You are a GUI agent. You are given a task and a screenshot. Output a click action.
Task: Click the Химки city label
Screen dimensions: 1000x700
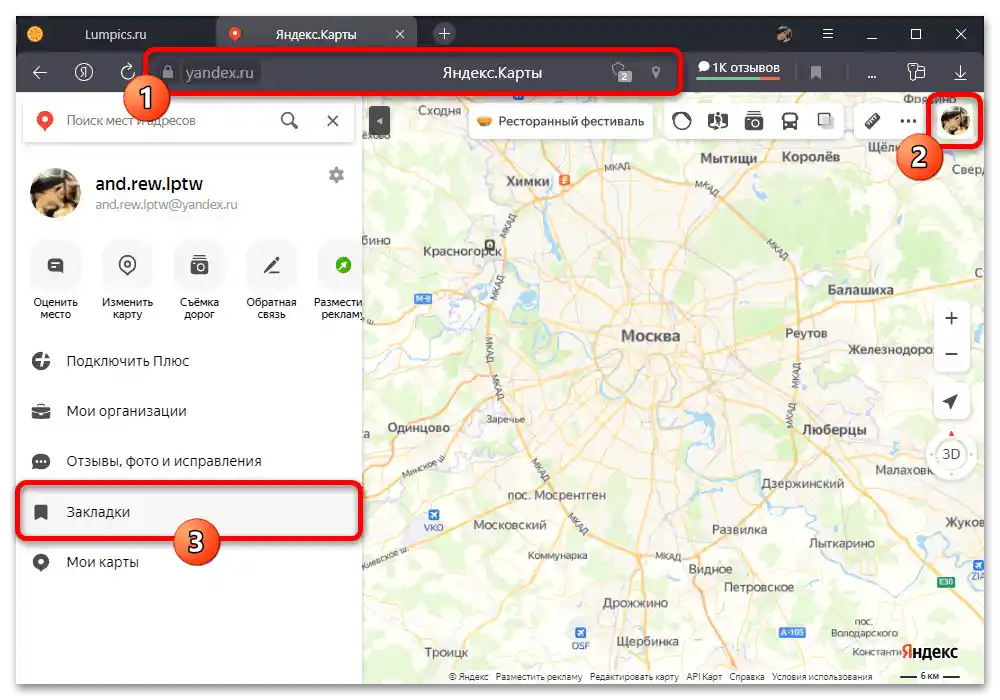point(527,181)
